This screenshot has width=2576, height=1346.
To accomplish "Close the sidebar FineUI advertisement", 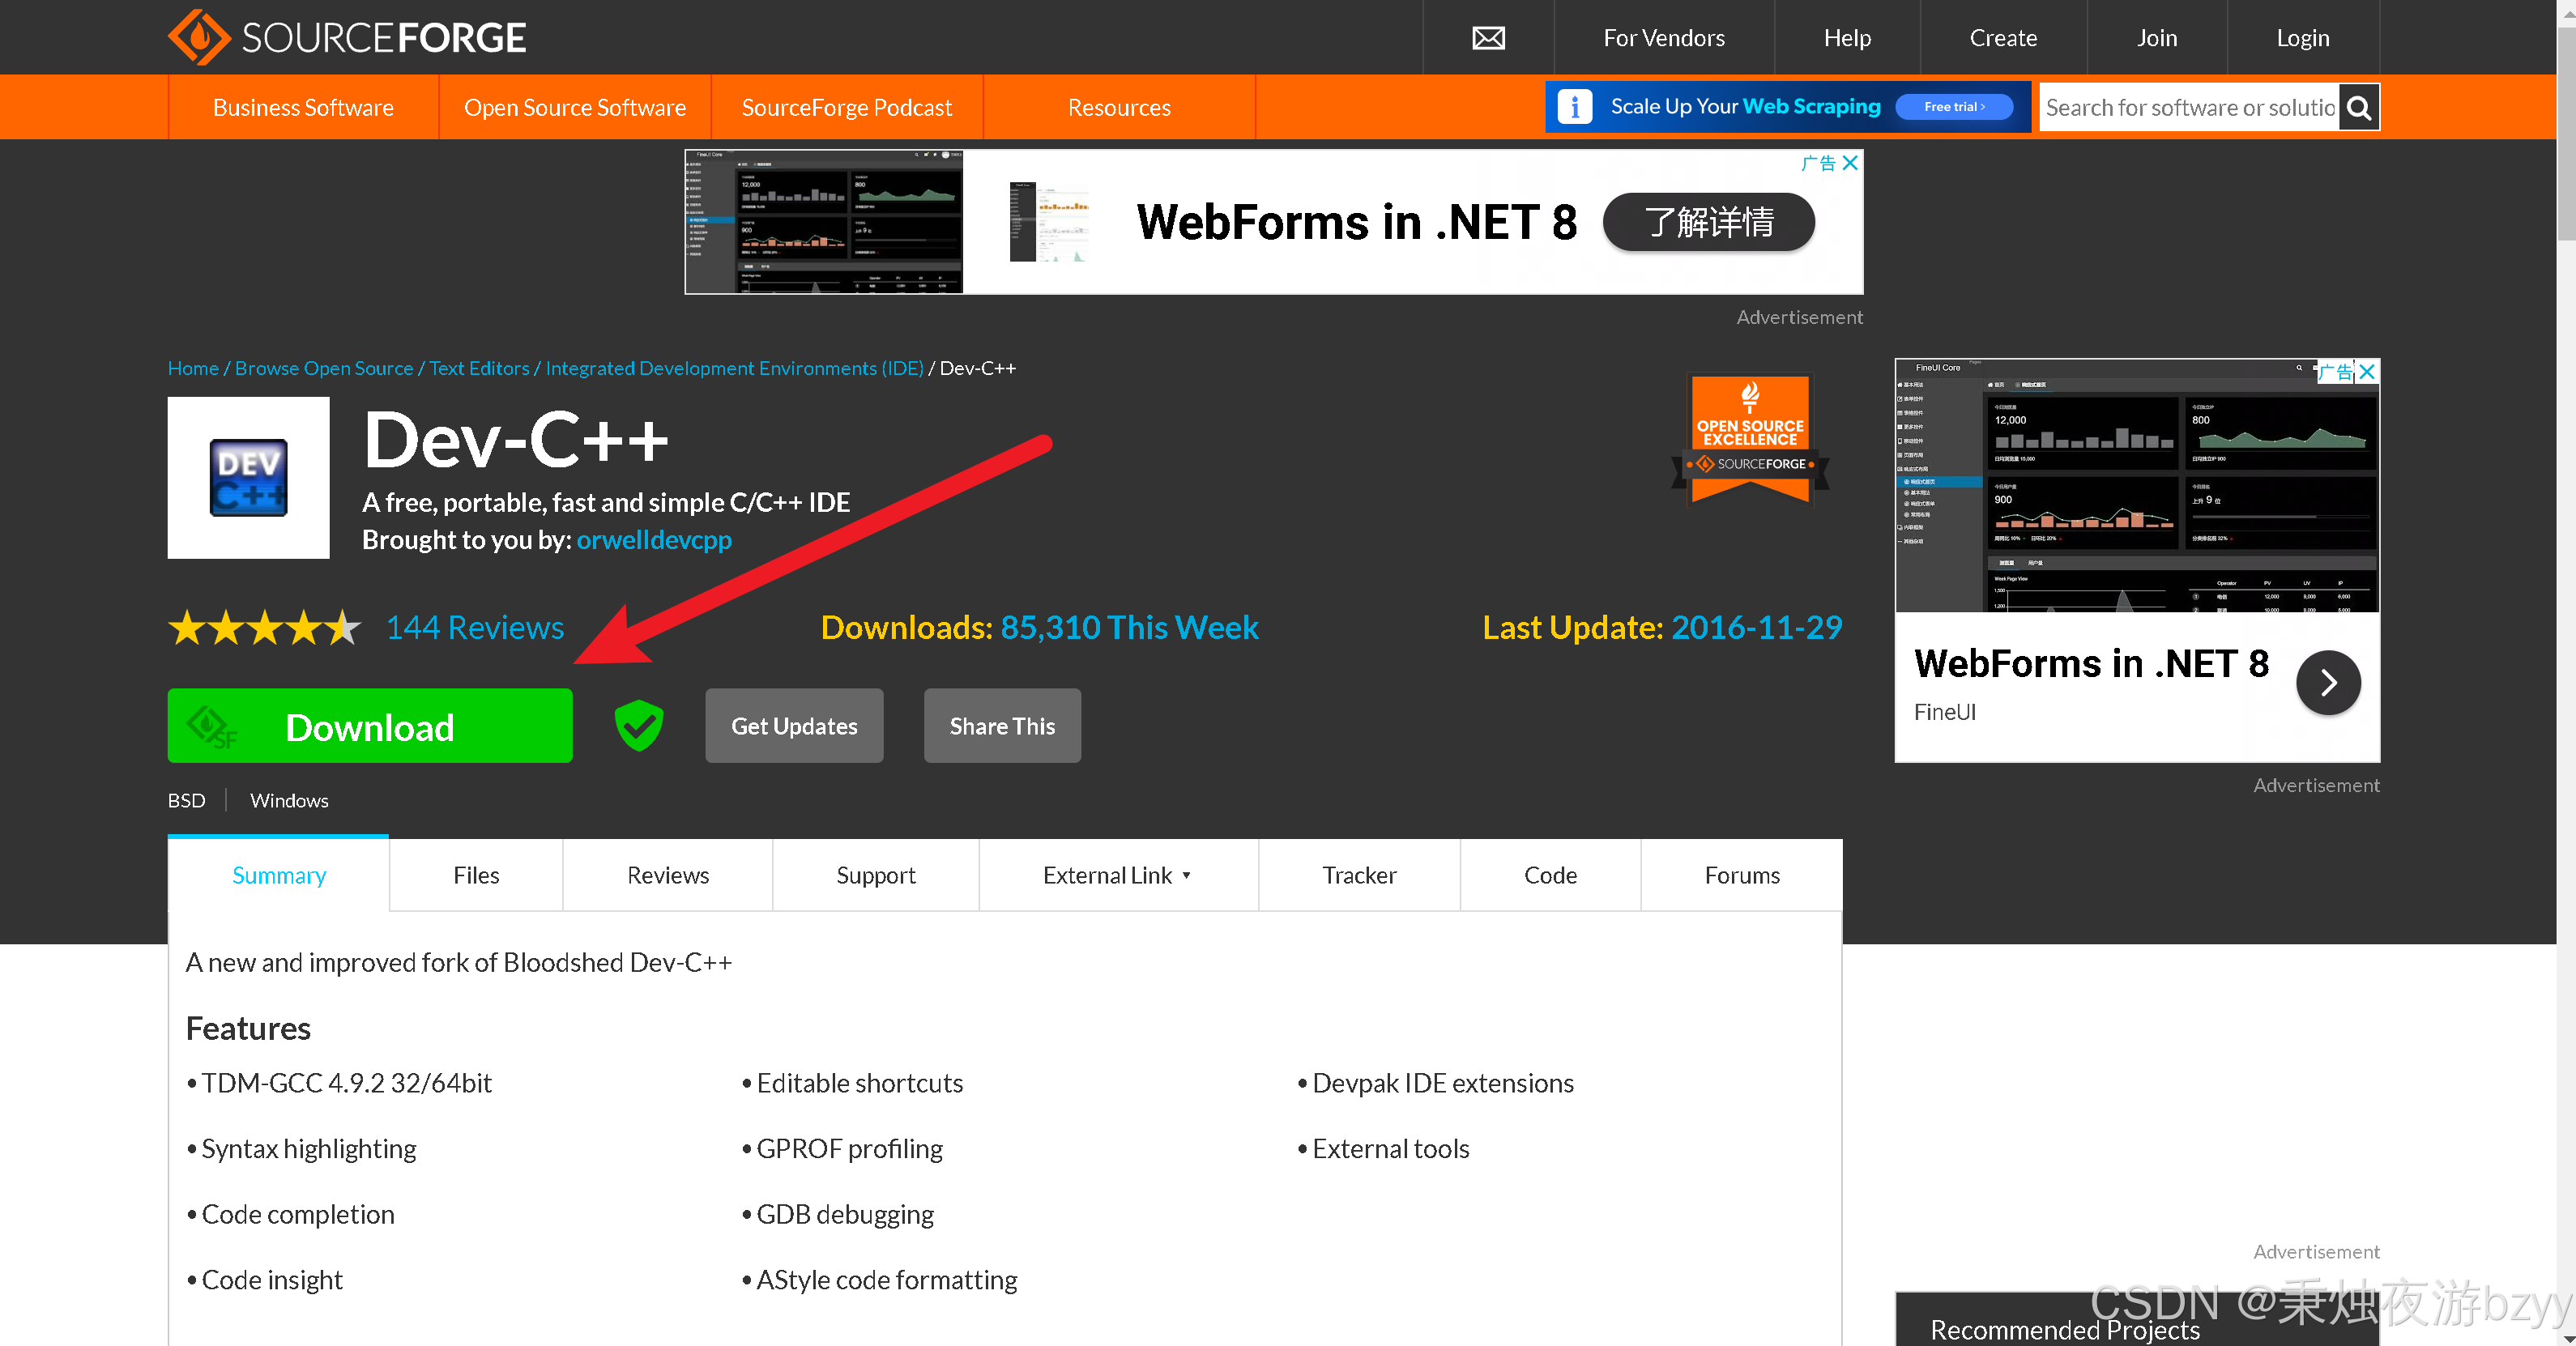I will (2366, 372).
